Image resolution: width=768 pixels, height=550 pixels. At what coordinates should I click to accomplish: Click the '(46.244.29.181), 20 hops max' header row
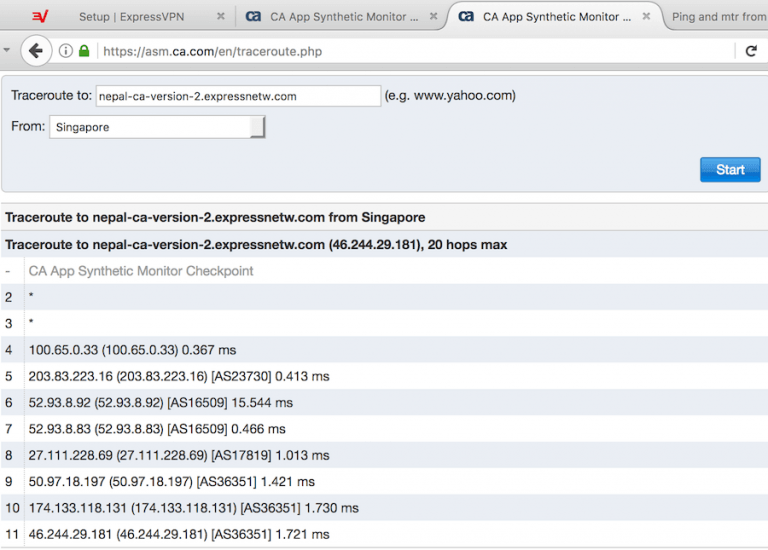pyautogui.click(x=384, y=244)
